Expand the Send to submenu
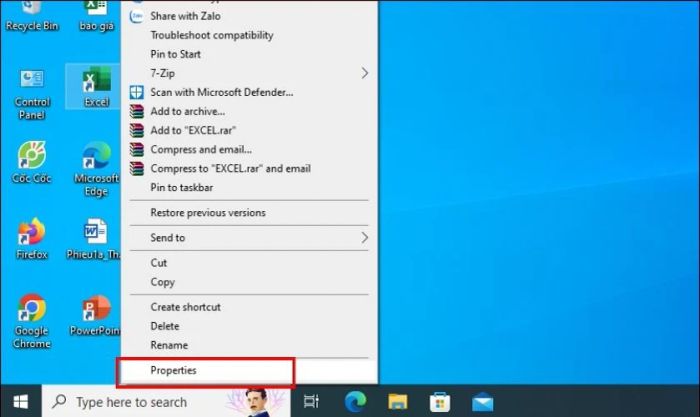This screenshot has width=700, height=417. click(x=249, y=238)
